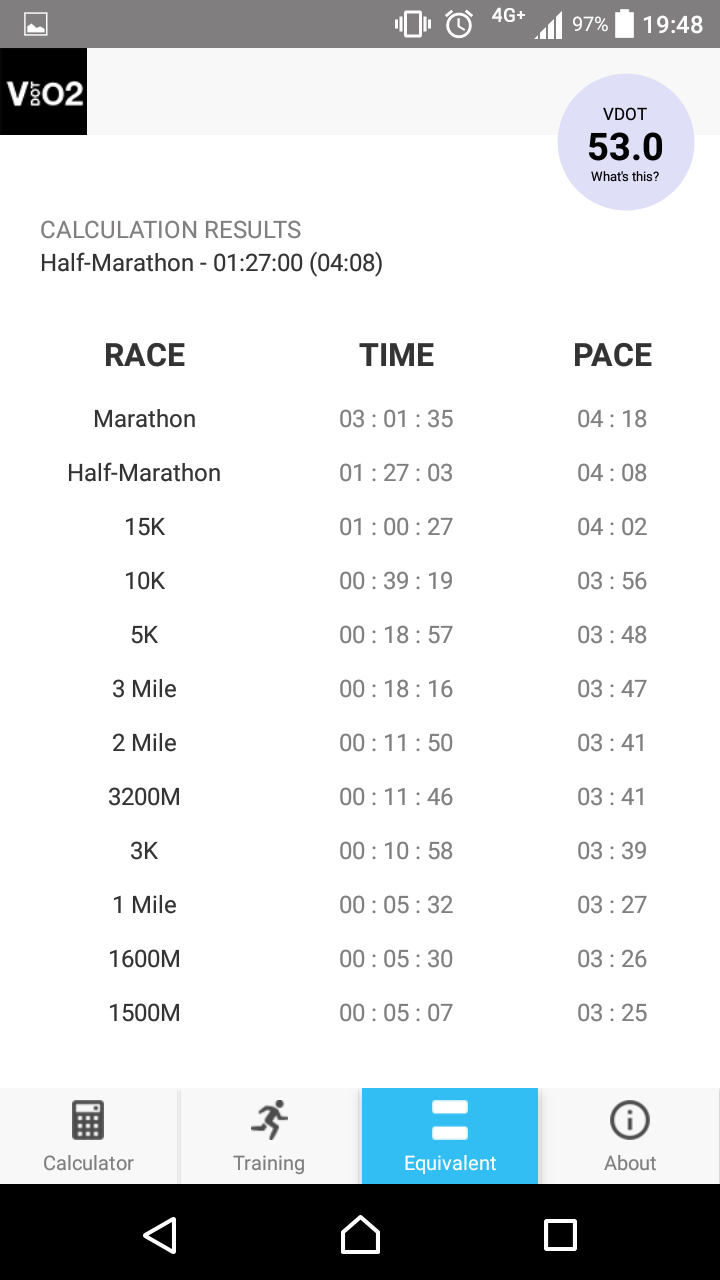
Task: Tap the VDOT O2 app logo
Action: click(44, 92)
